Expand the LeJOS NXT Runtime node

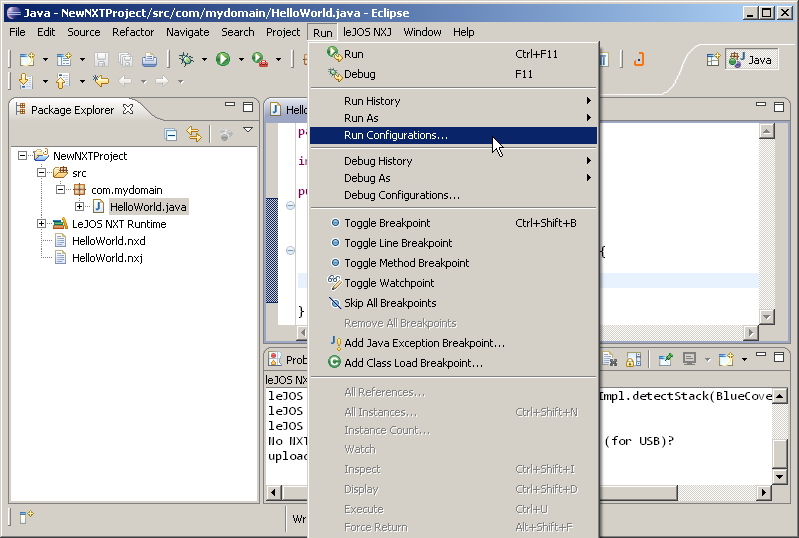click(x=41, y=224)
